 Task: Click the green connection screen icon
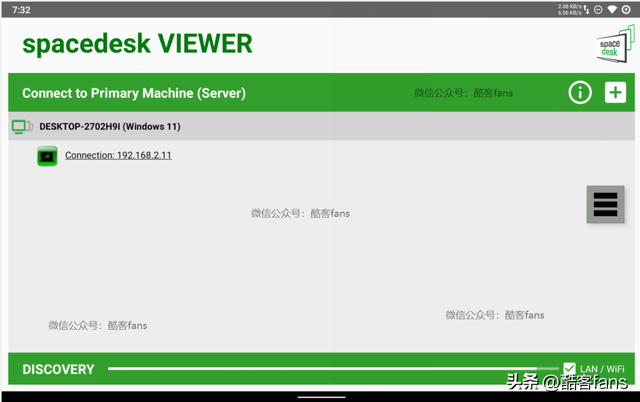pyautogui.click(x=47, y=156)
